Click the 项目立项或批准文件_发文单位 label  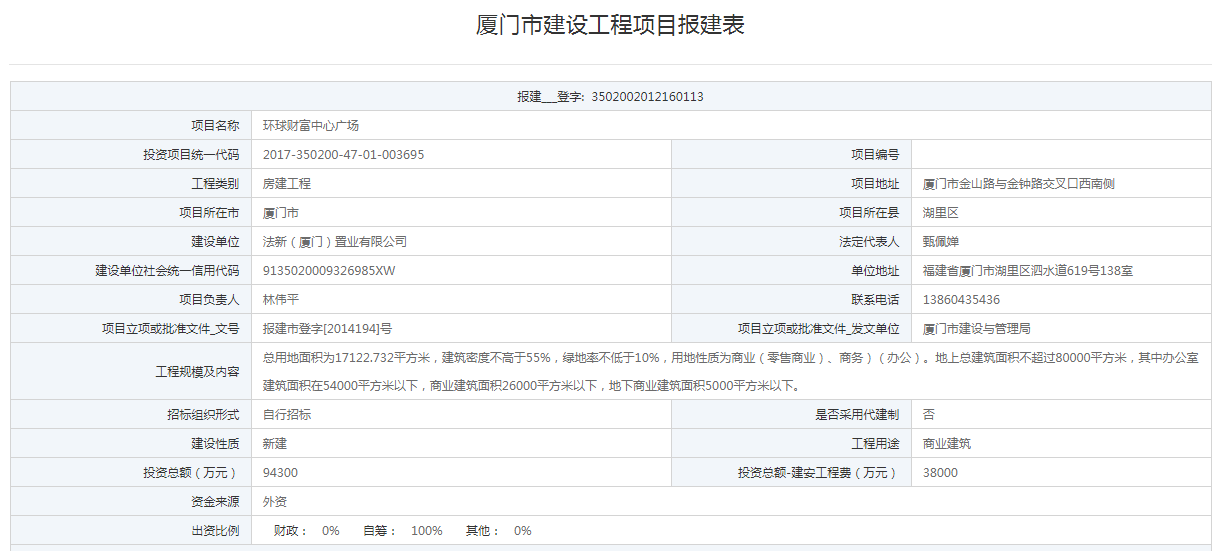[x=819, y=329]
